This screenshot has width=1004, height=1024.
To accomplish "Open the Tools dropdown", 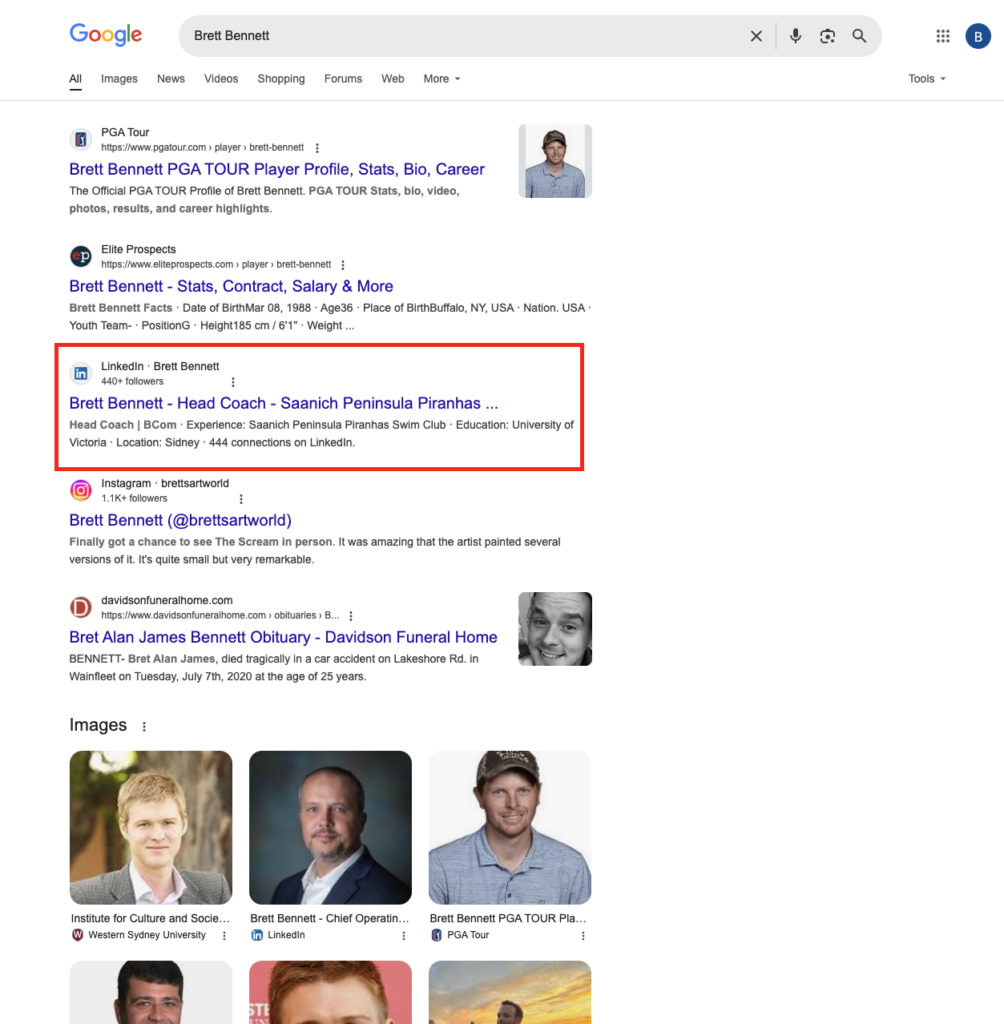I will click(x=927, y=79).
